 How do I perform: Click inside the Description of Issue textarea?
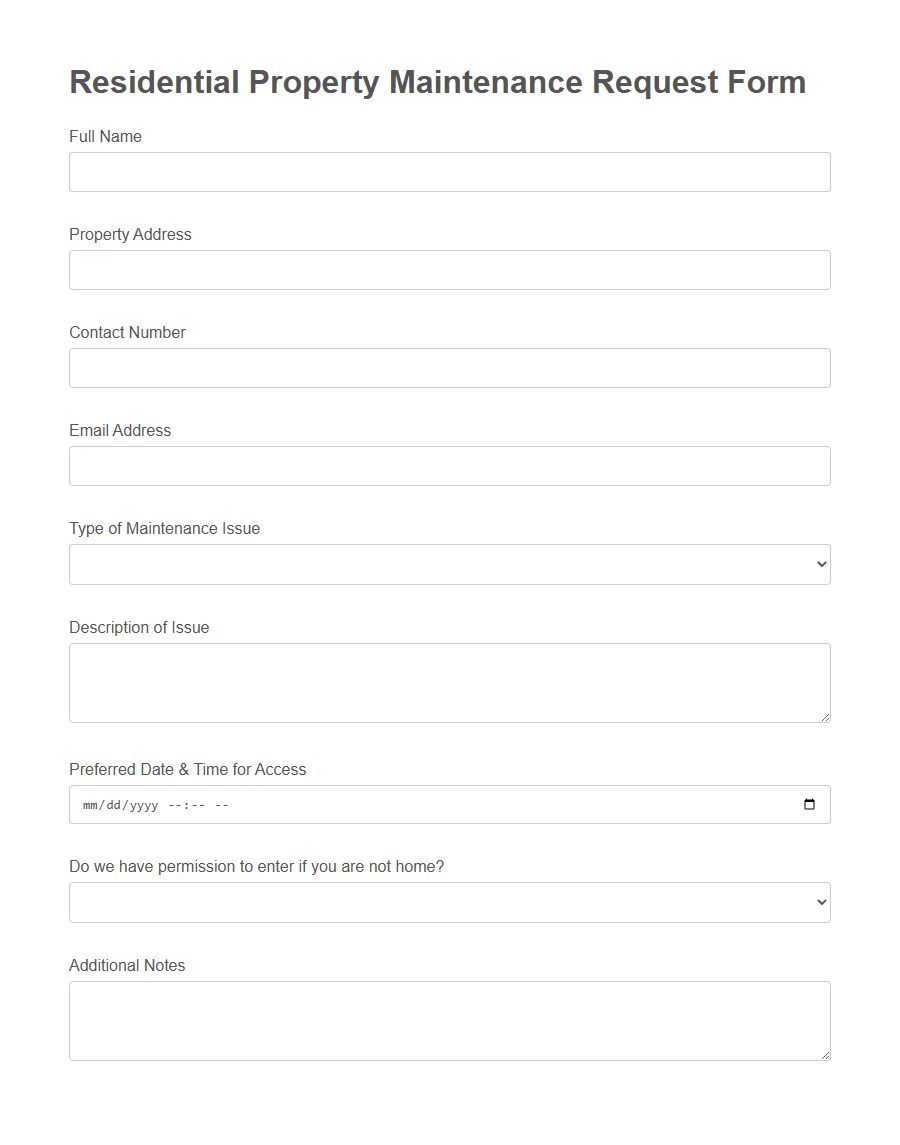click(x=449, y=682)
